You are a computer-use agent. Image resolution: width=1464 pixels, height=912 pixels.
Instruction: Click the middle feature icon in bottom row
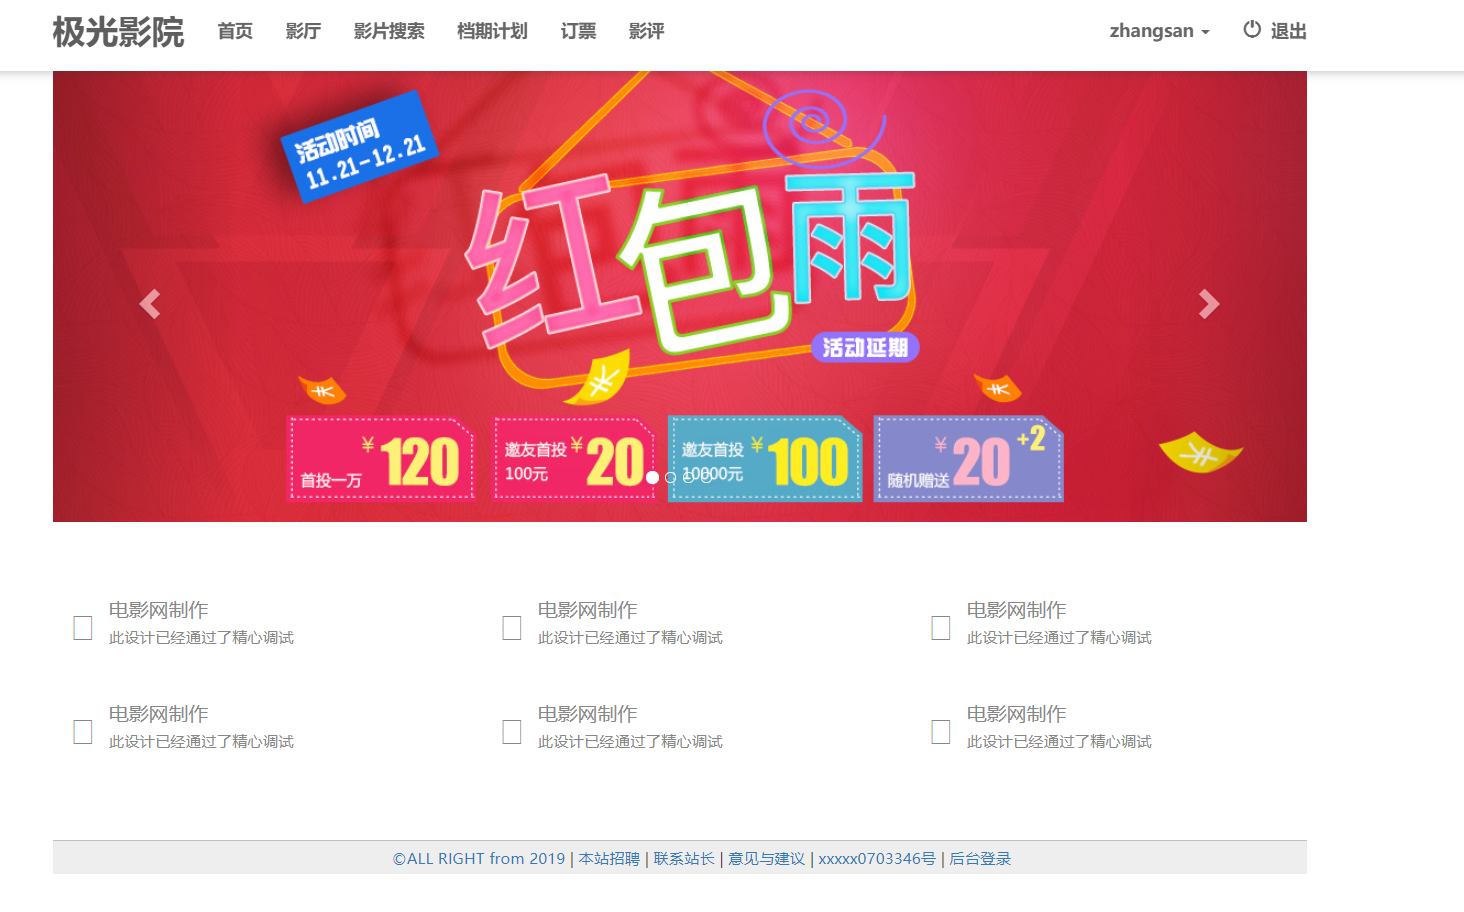[x=512, y=732]
